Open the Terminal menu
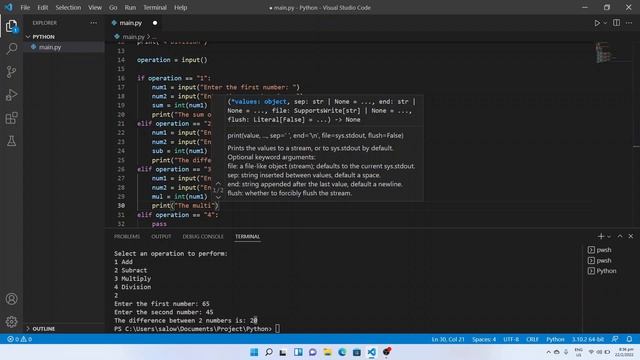The height and width of the screenshot is (360, 640). [155, 7]
